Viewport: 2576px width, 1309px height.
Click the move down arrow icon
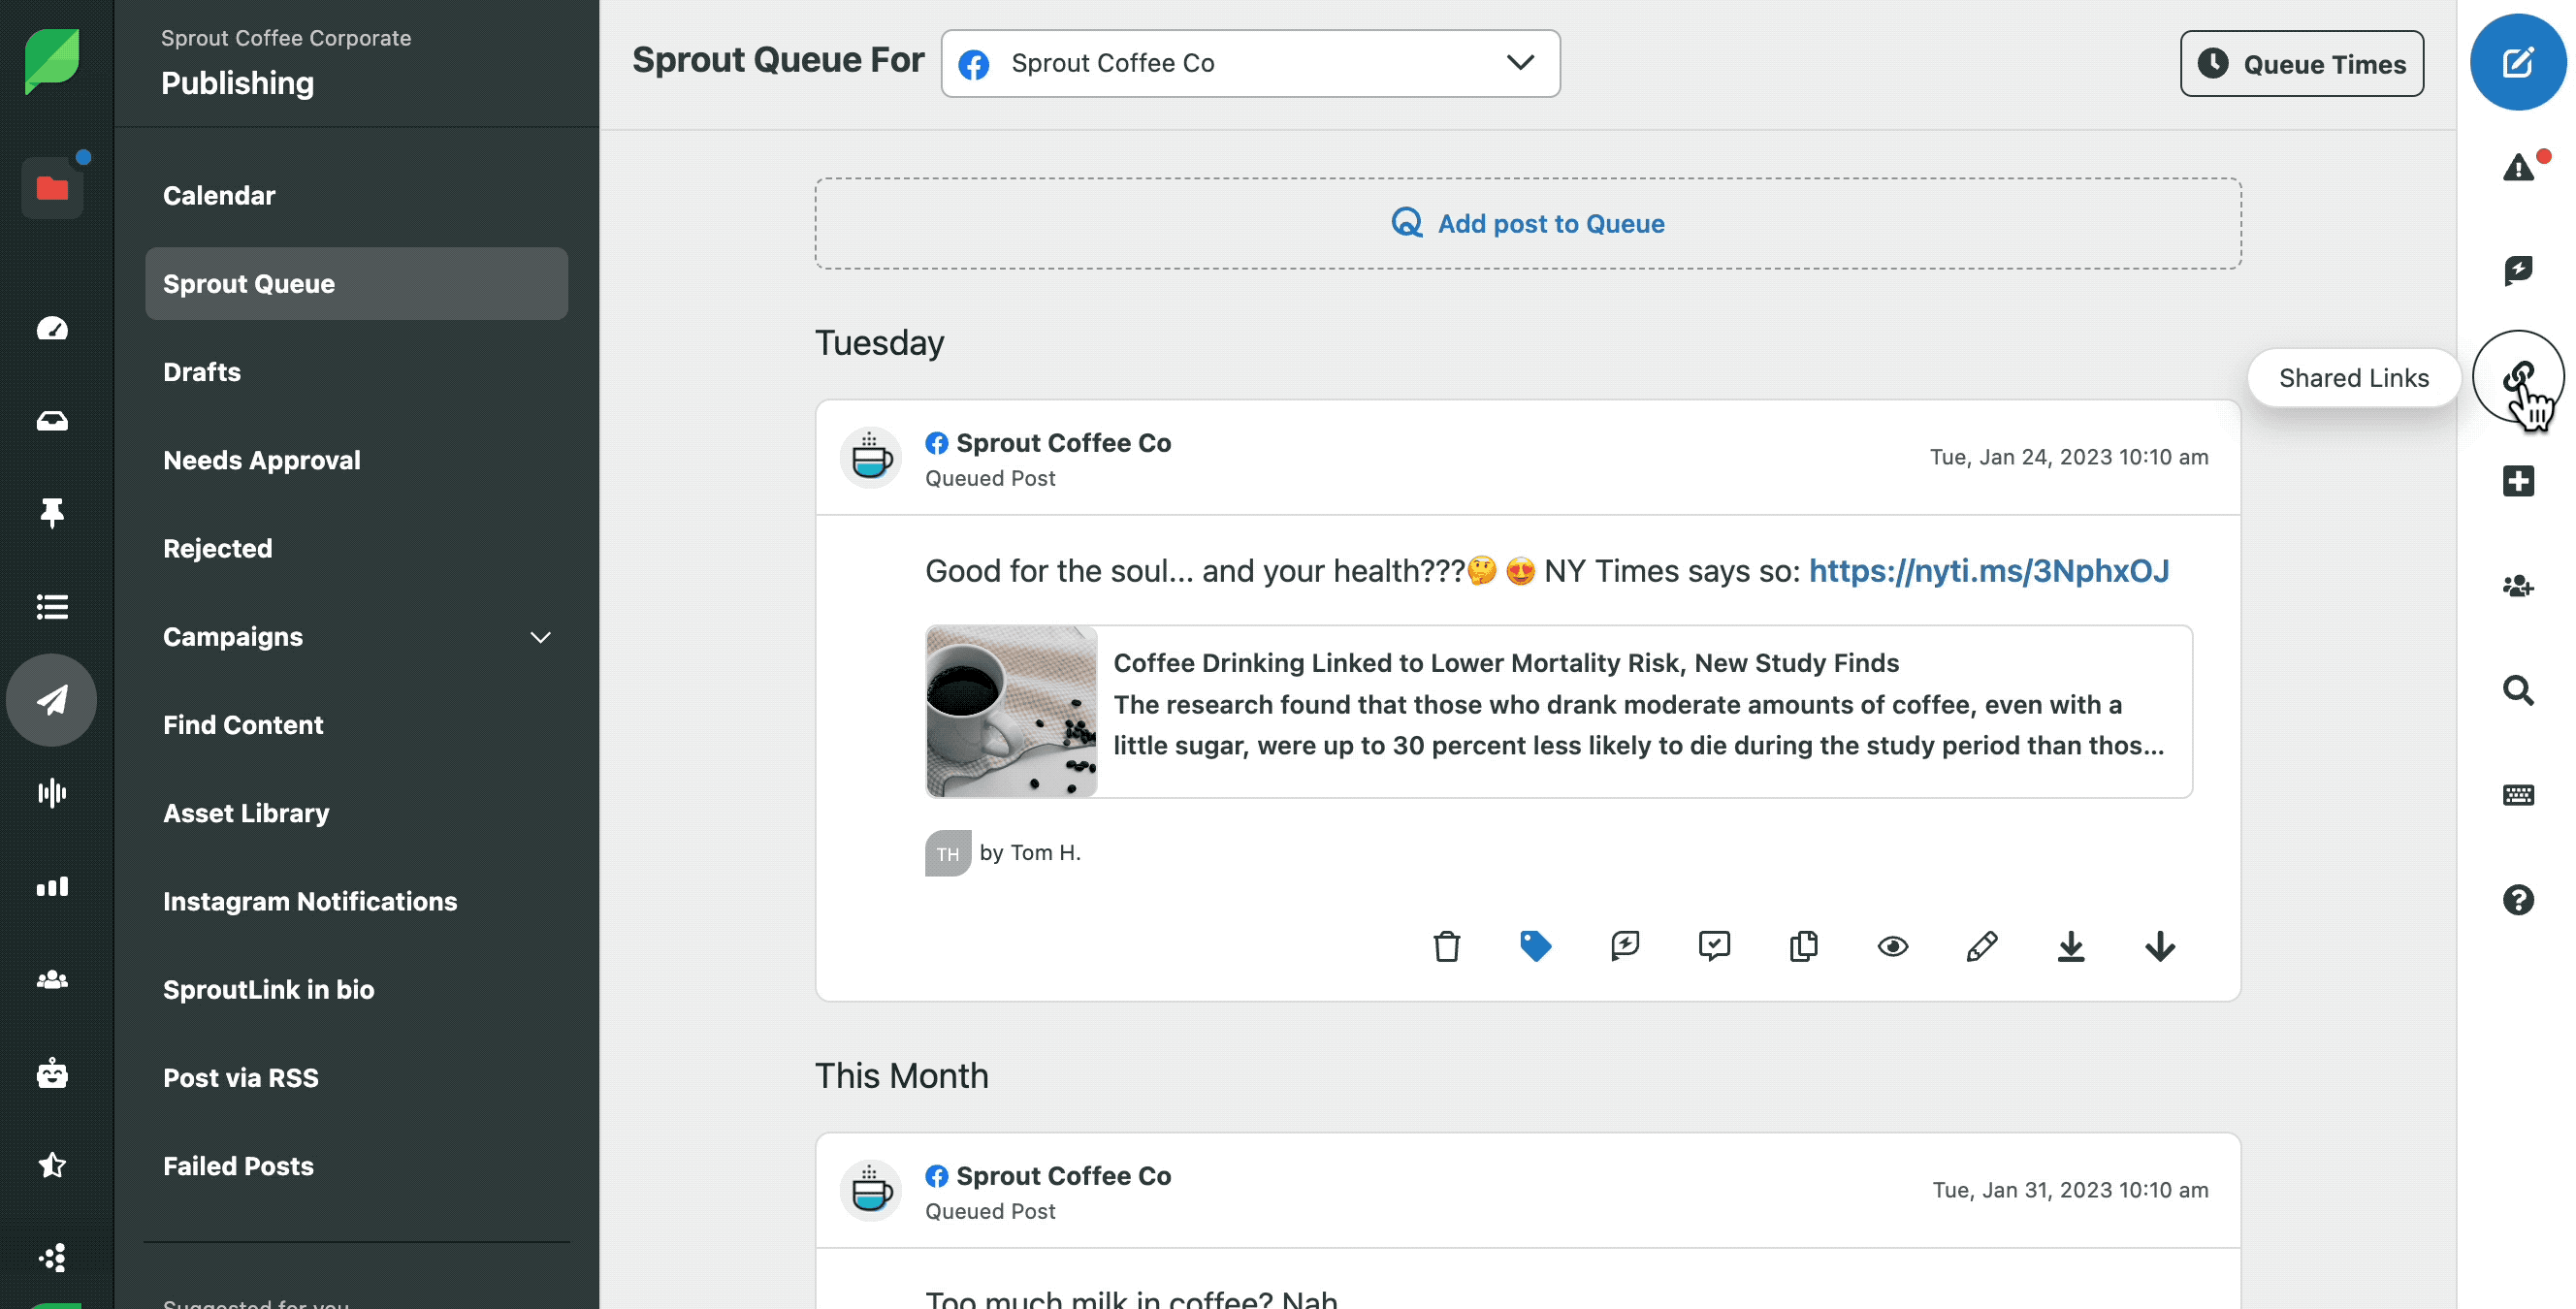pos(2159,946)
